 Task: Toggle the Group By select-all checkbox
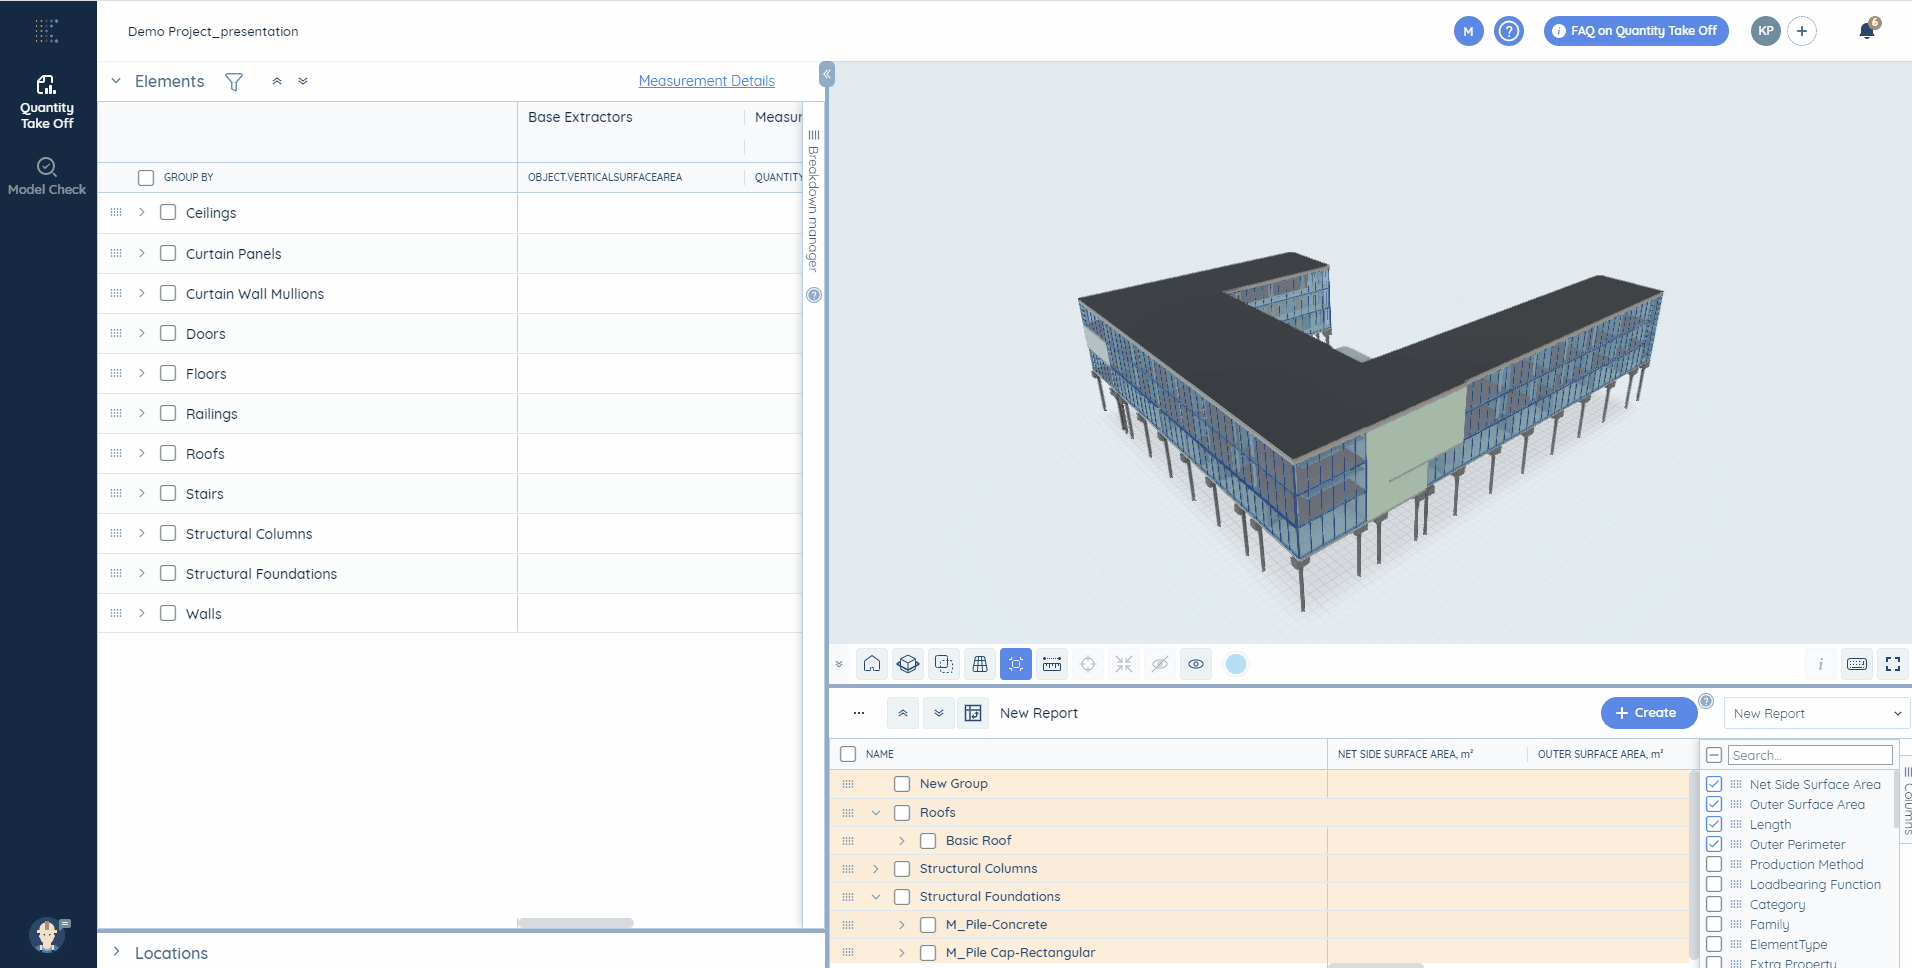point(146,177)
